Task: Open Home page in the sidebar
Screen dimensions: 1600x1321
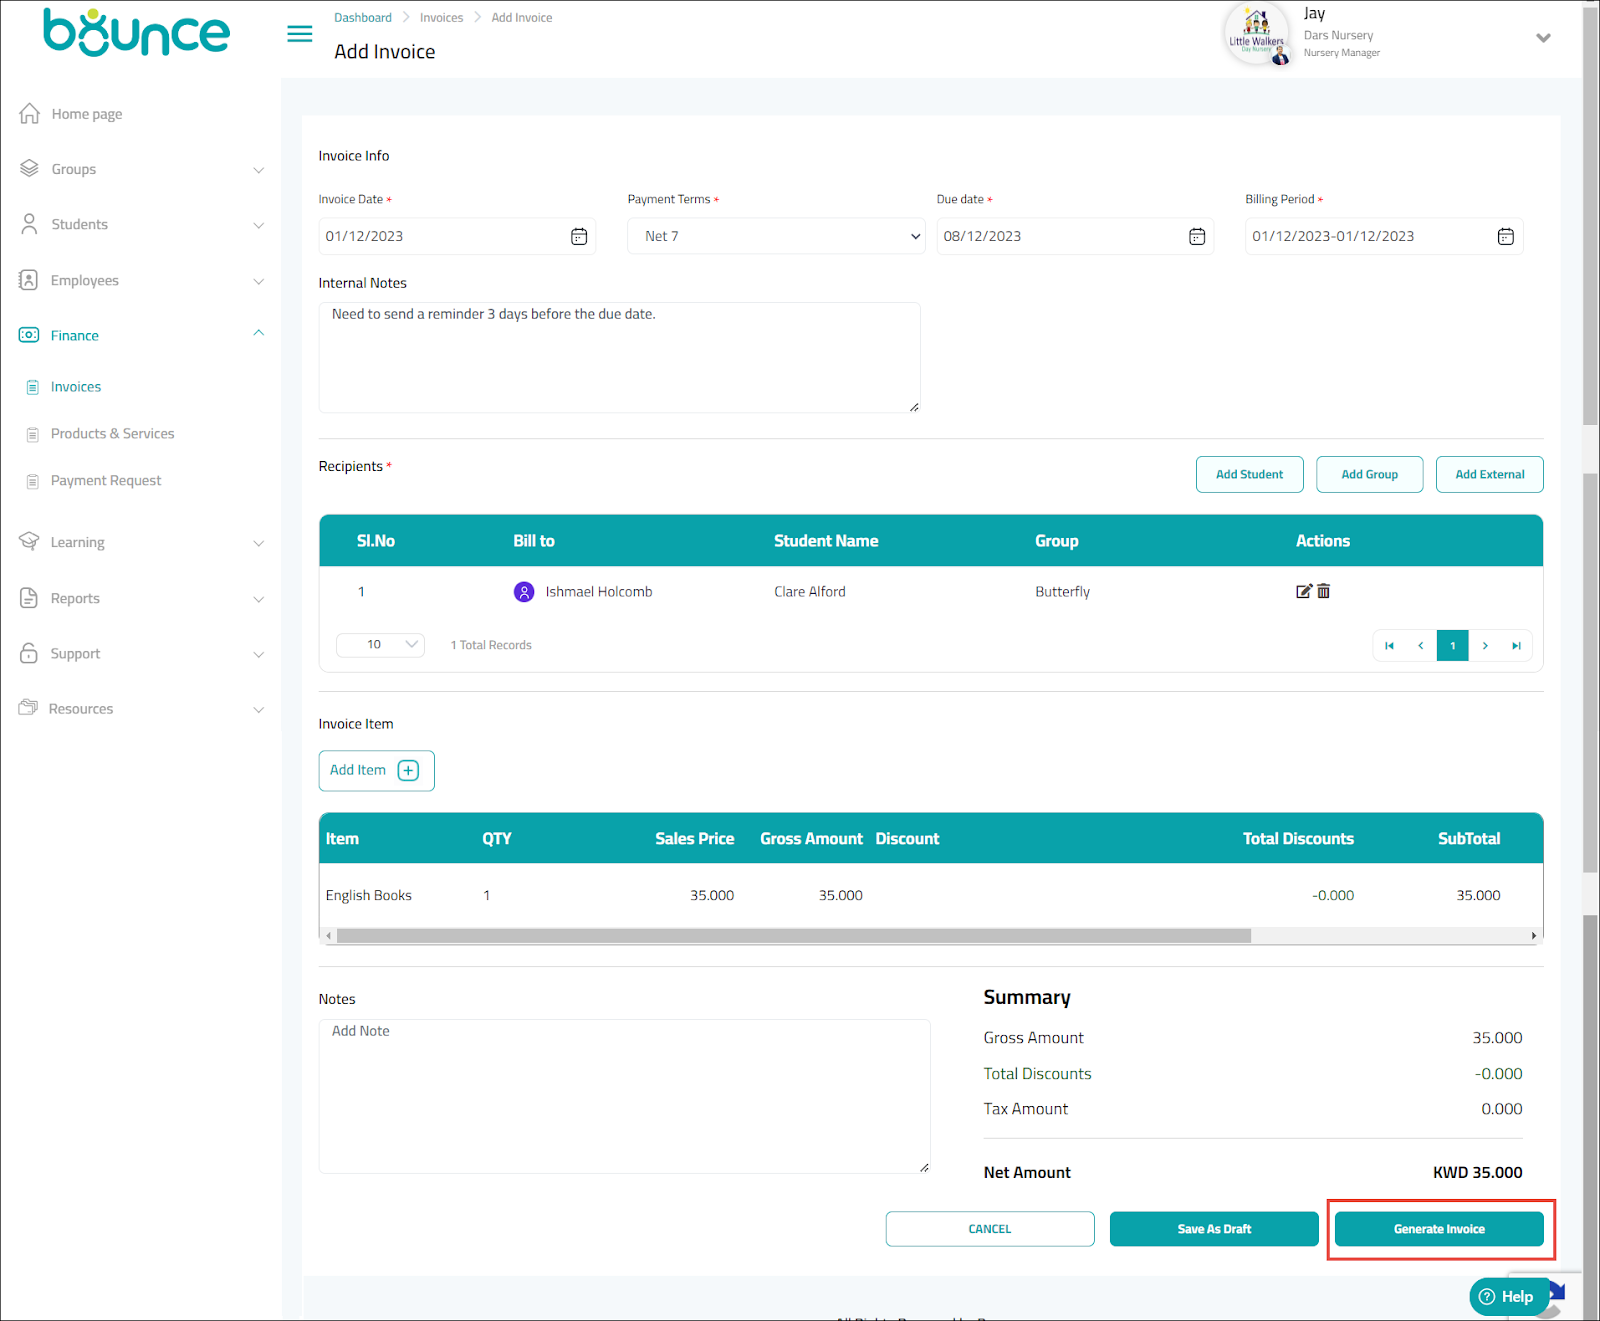Action: point(87,114)
